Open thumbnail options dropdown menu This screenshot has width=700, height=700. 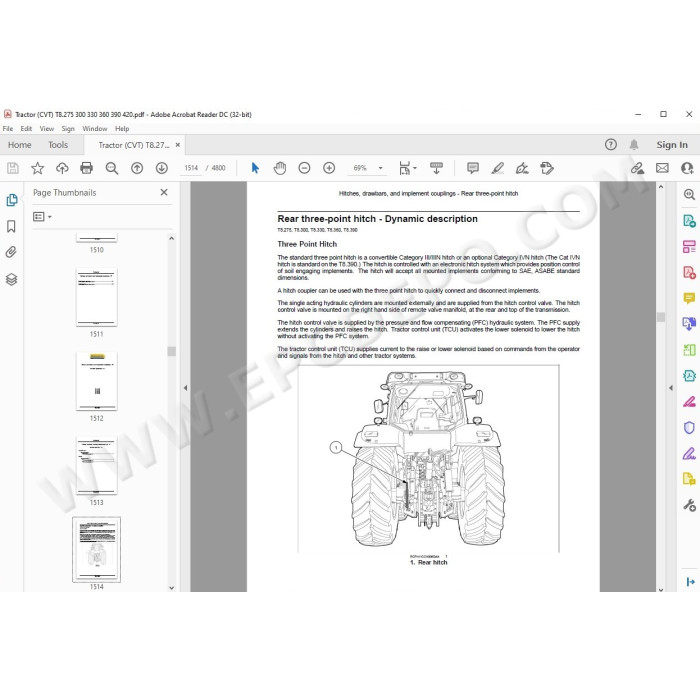click(x=42, y=217)
